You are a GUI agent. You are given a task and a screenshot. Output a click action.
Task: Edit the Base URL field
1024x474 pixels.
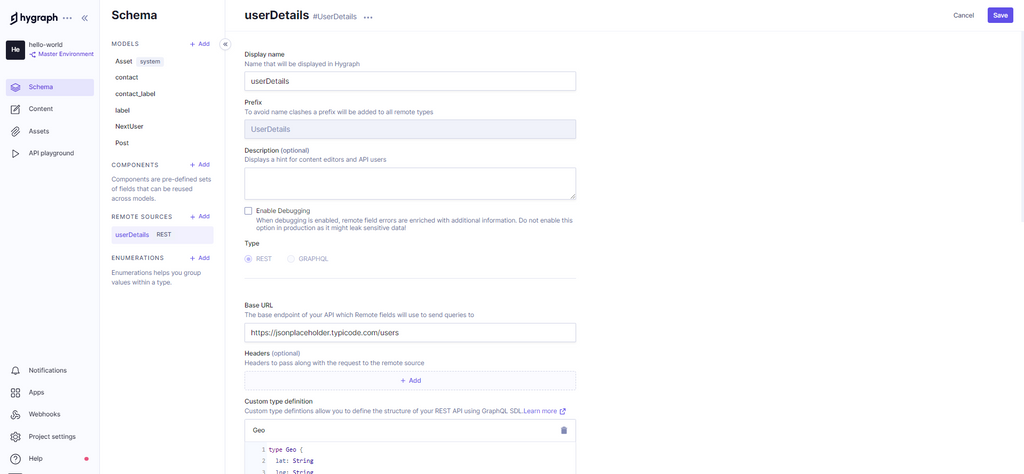click(410, 332)
